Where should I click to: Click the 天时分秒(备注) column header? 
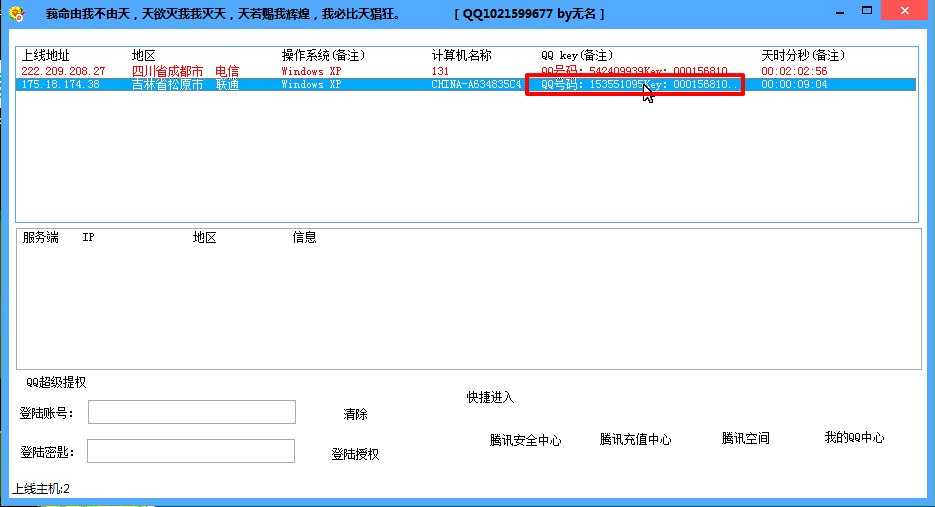coord(803,55)
